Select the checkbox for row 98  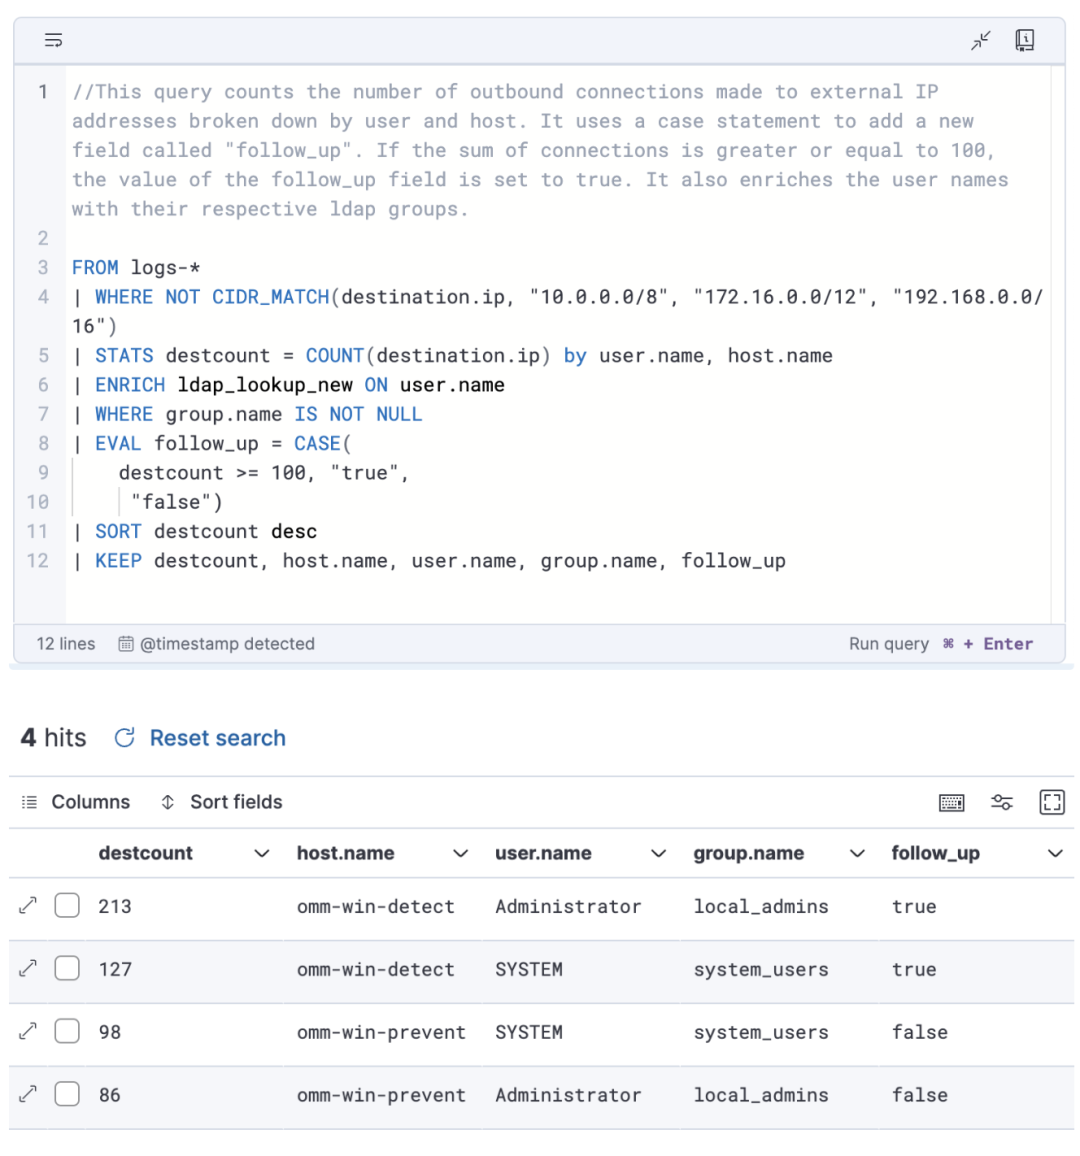tap(67, 1031)
